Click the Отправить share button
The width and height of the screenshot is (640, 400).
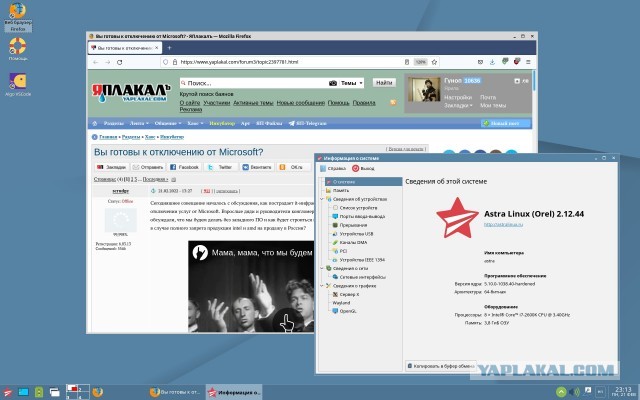(148, 167)
